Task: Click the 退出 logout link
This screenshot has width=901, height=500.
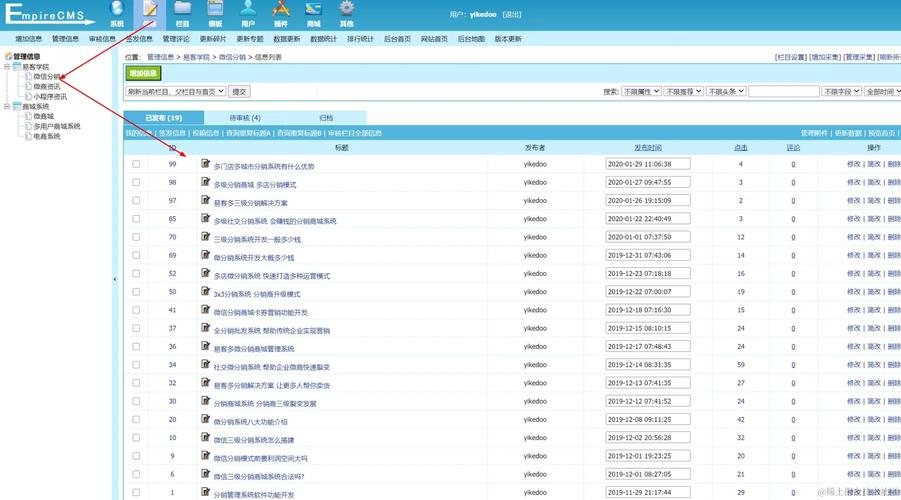Action: (511, 15)
